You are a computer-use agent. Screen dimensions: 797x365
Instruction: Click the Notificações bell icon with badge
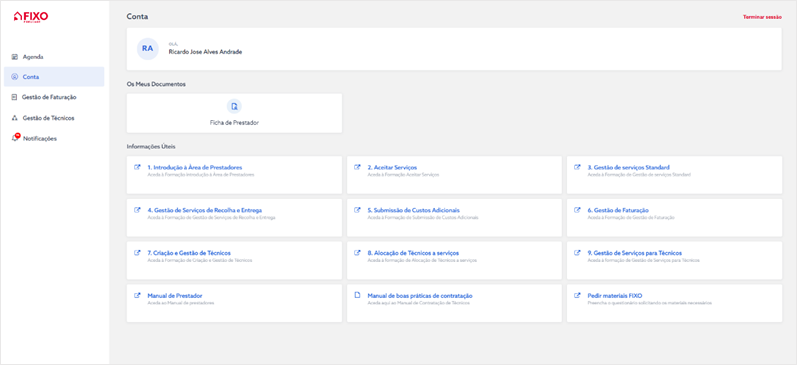pyautogui.click(x=15, y=138)
